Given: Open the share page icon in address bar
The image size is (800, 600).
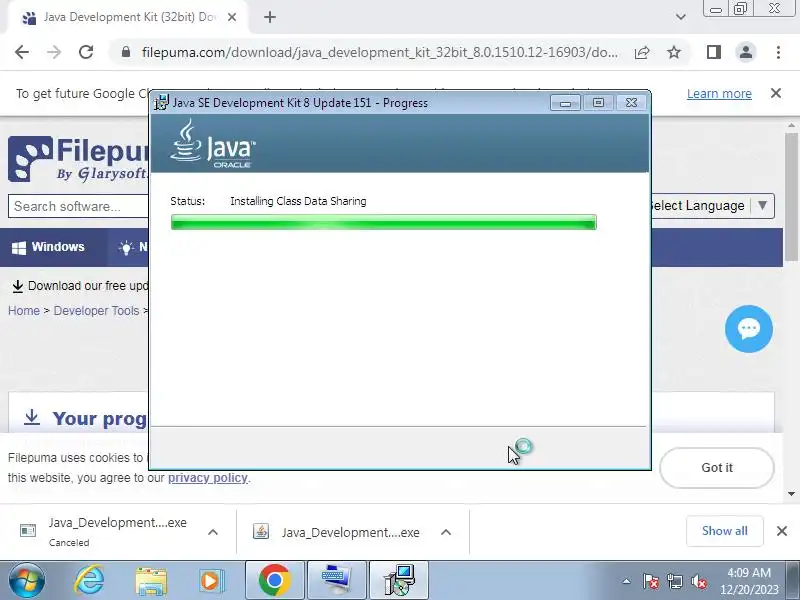Looking at the screenshot, I should coord(642,52).
